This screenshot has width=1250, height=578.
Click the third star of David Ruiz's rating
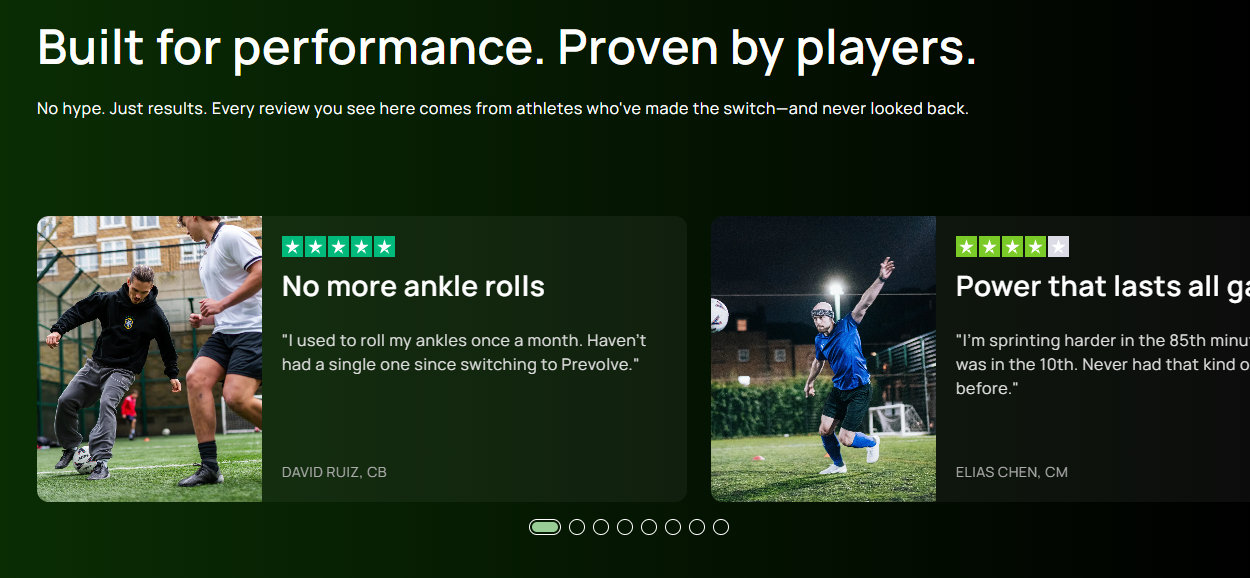[x=338, y=247]
